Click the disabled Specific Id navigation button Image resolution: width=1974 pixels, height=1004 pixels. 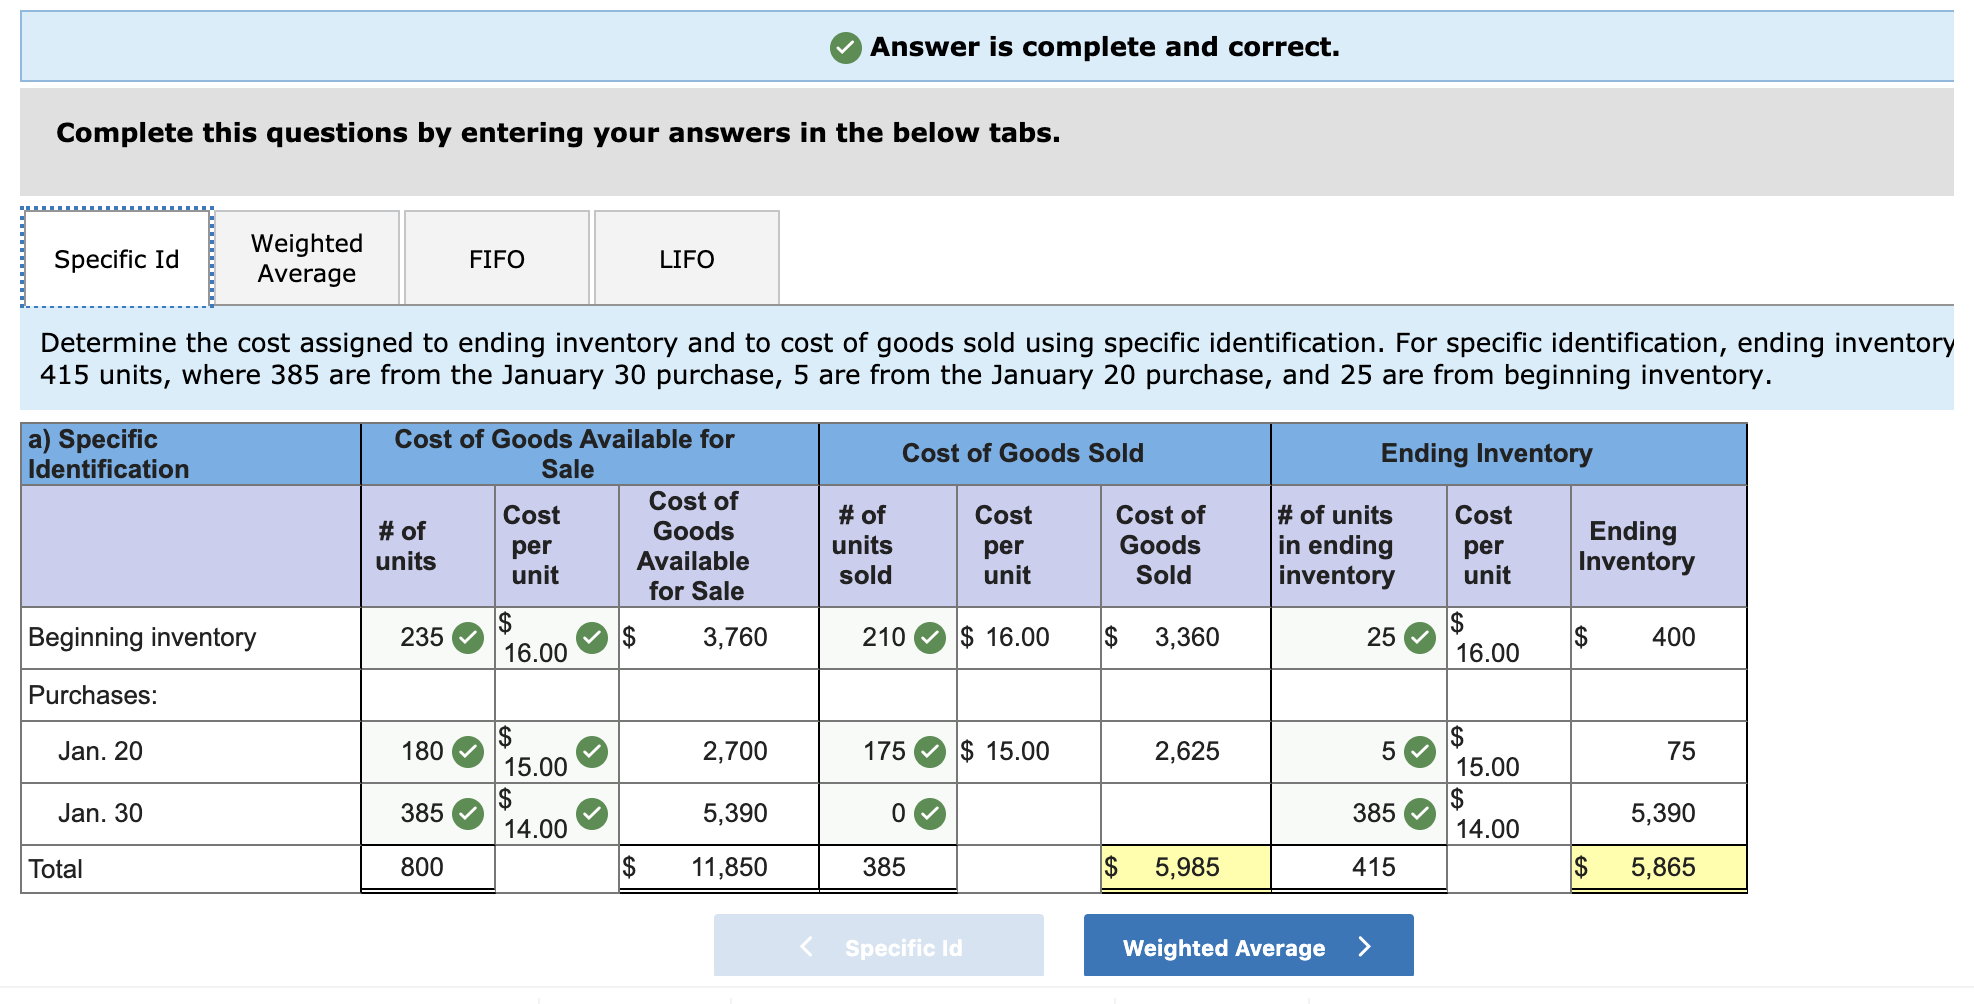[878, 946]
